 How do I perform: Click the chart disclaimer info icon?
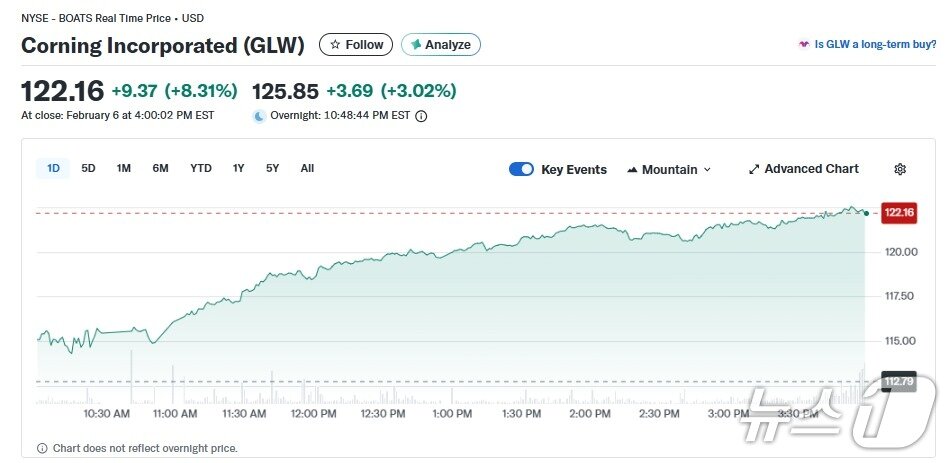42,448
